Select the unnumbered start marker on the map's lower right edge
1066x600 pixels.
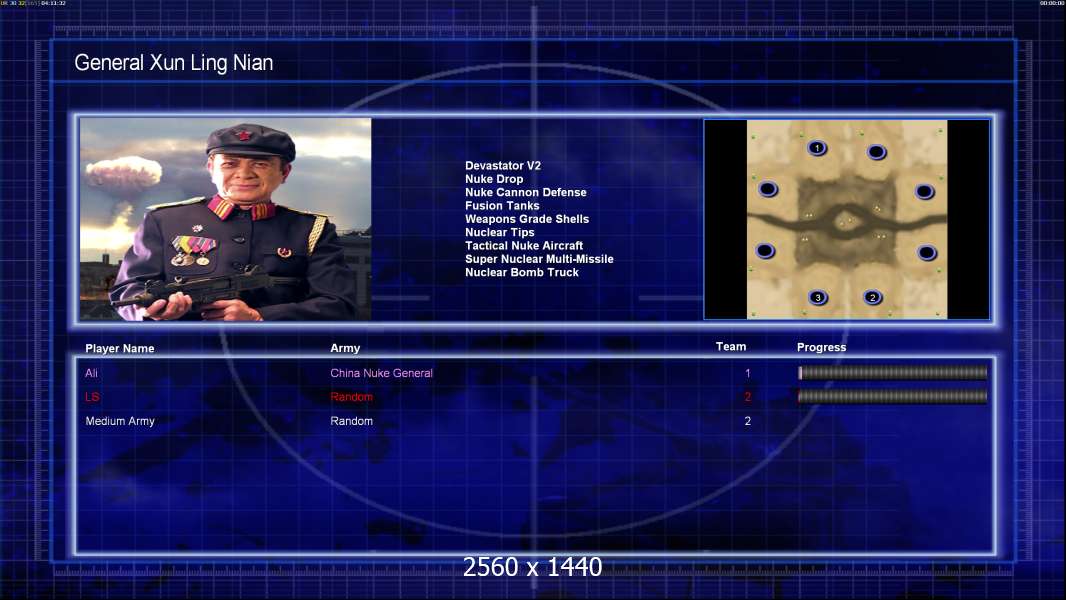[x=927, y=253]
